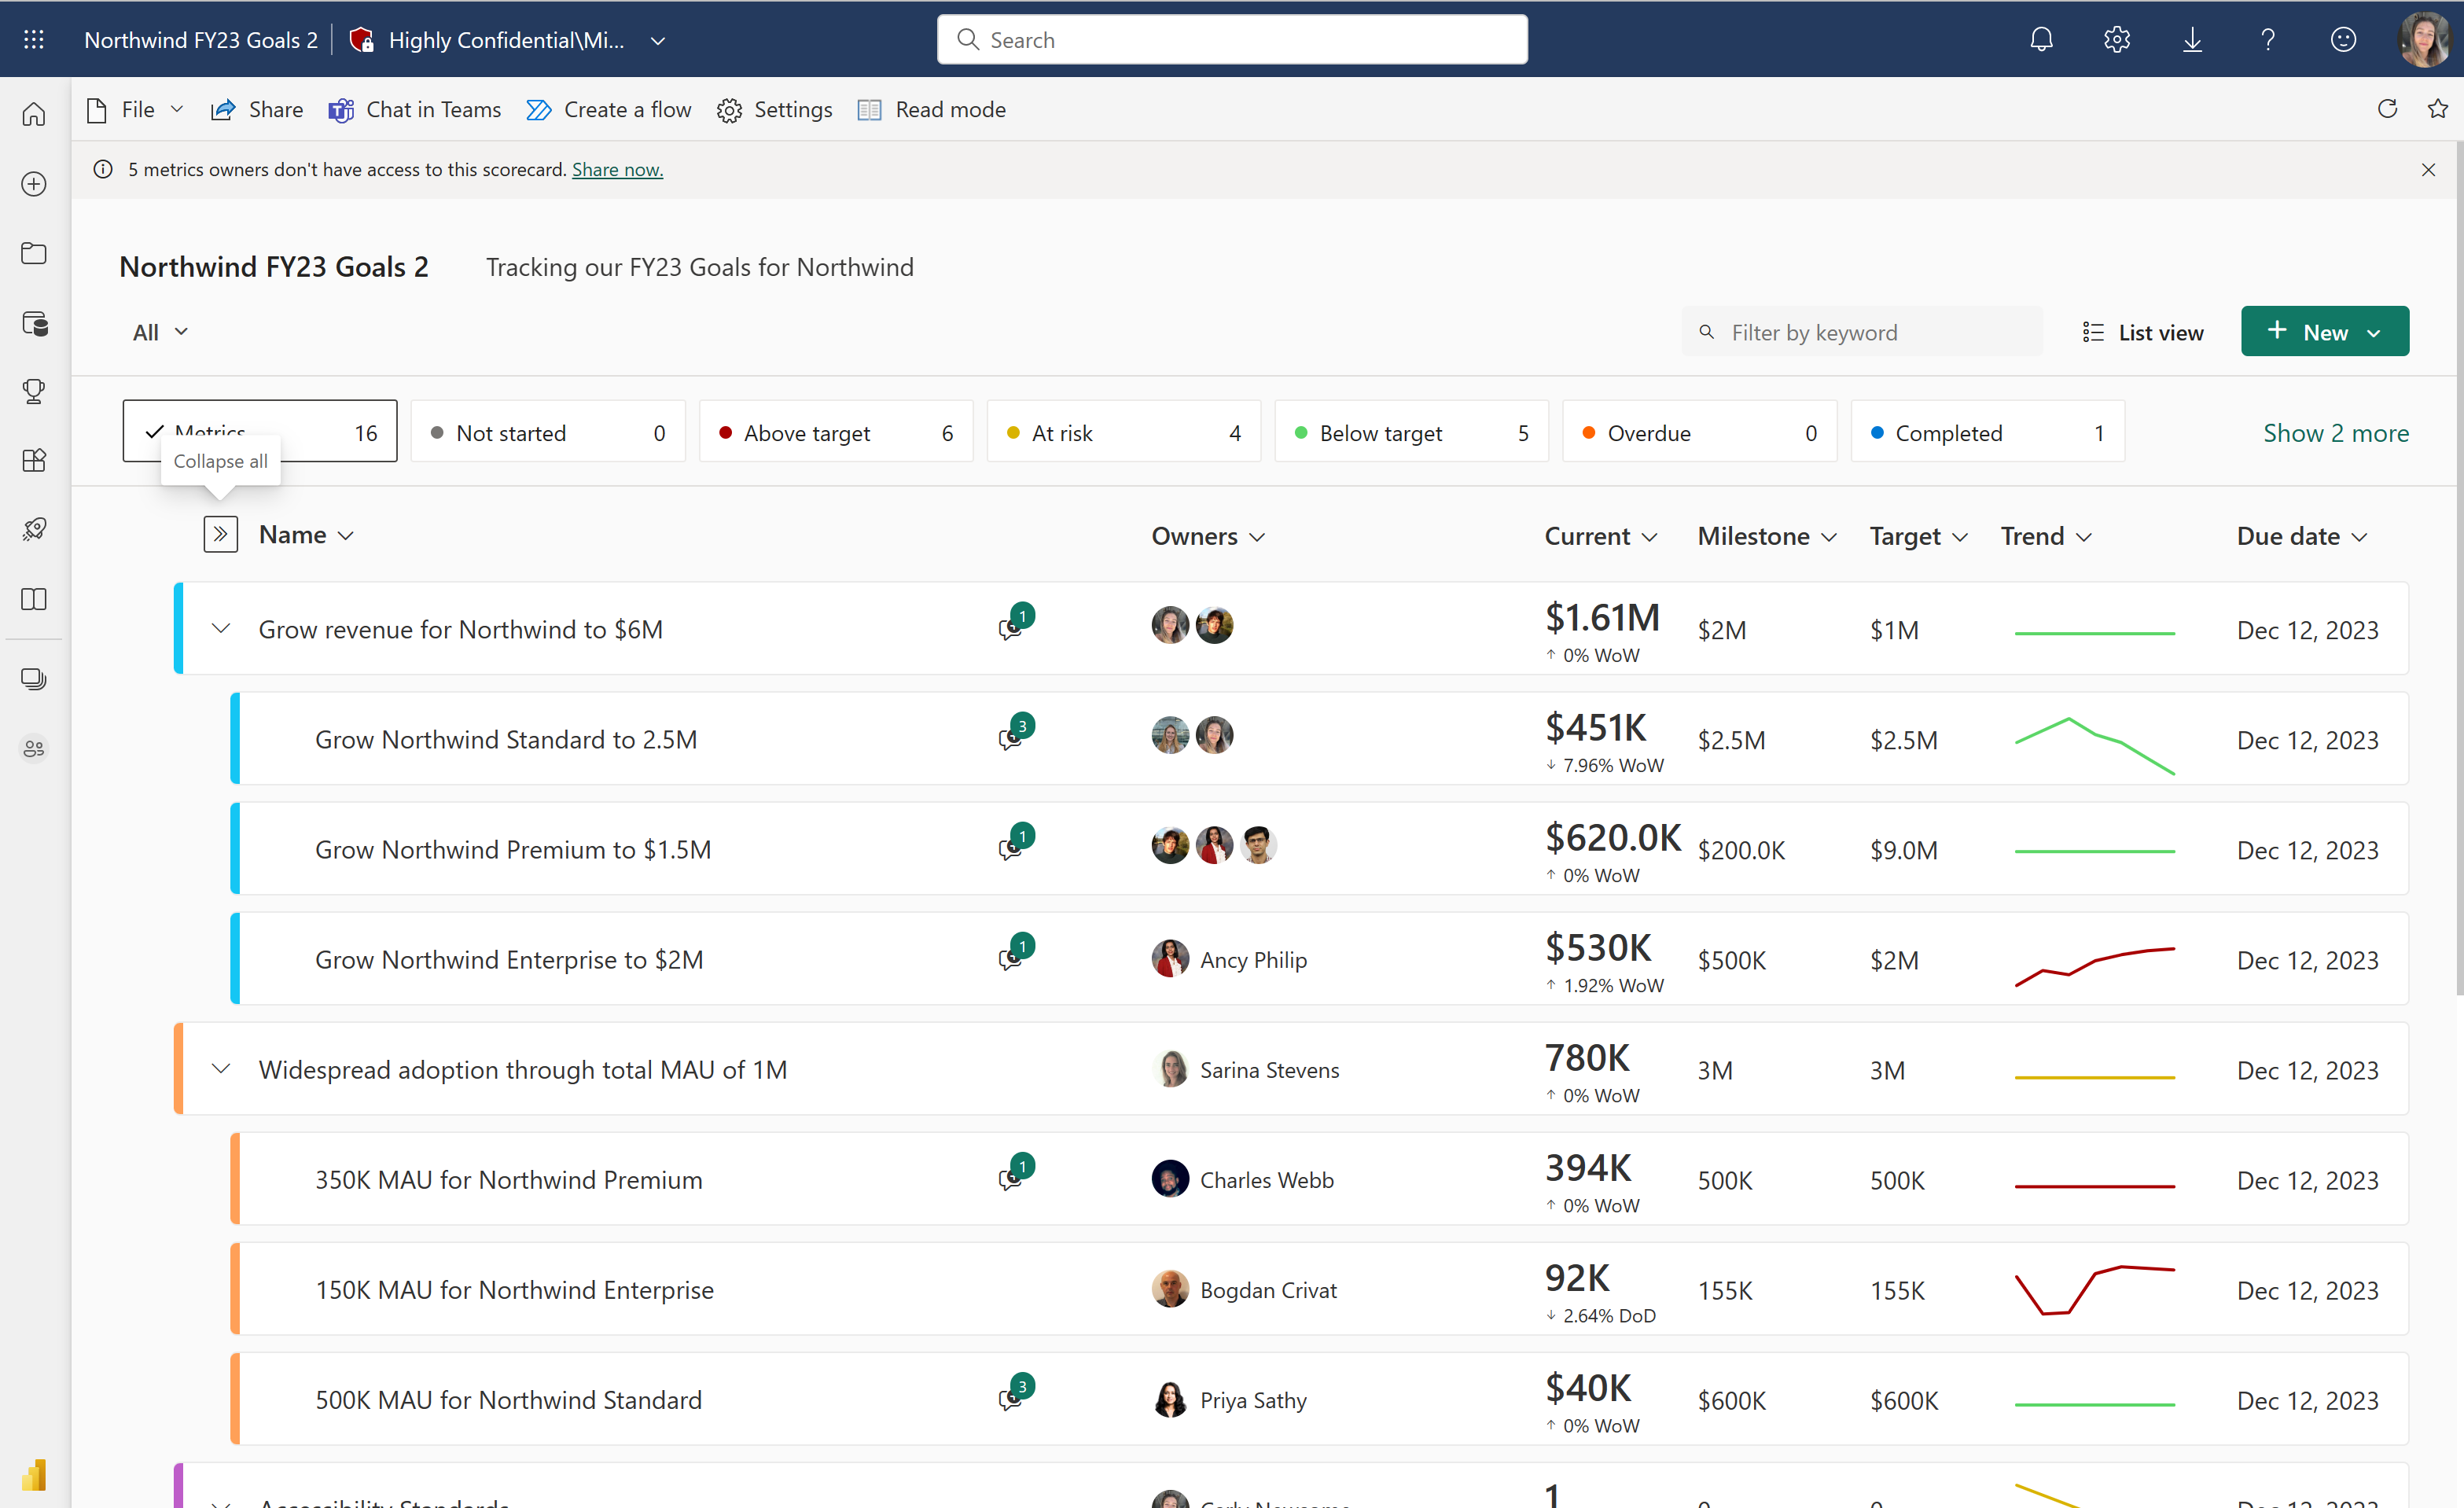Expand the Widespread adoption MAU row
The image size is (2464, 1508).
point(220,1068)
